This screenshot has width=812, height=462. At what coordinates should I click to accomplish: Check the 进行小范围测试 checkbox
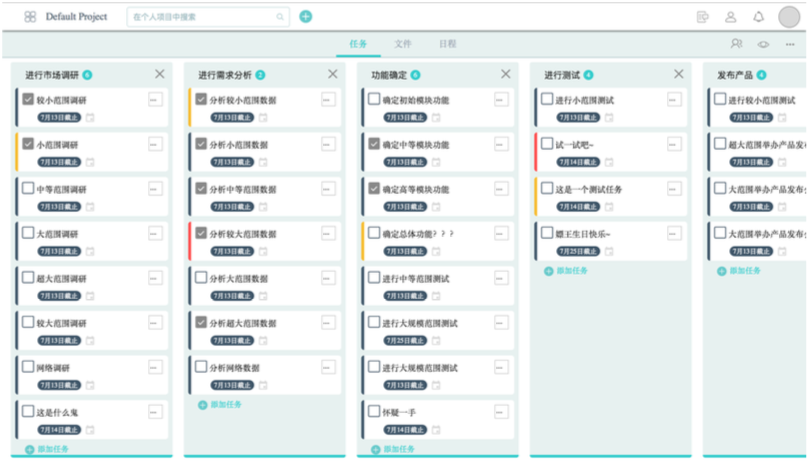click(547, 99)
